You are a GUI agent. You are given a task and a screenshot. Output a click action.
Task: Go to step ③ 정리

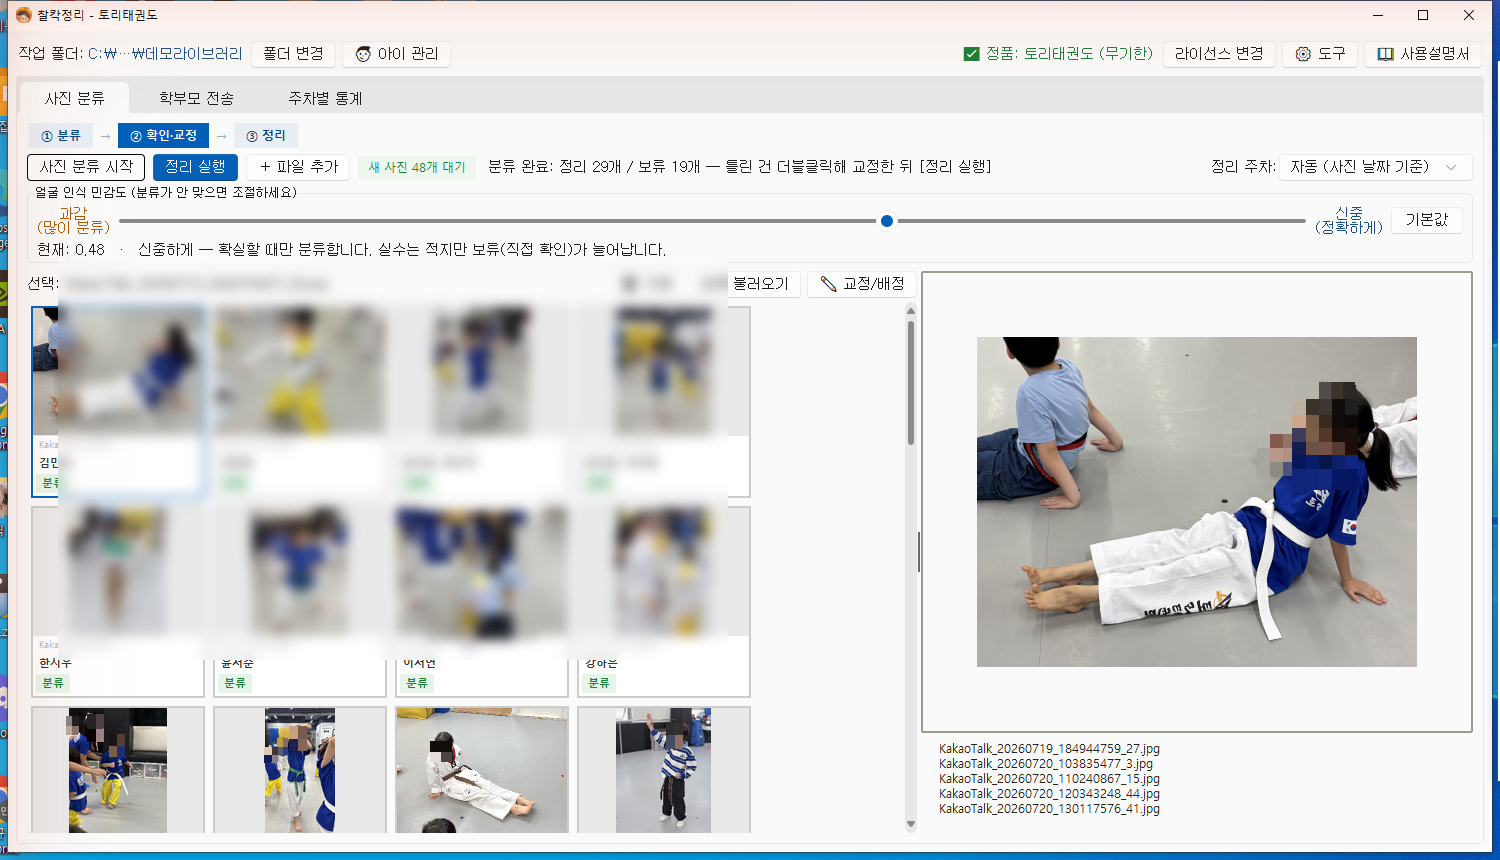pyautogui.click(x=266, y=136)
